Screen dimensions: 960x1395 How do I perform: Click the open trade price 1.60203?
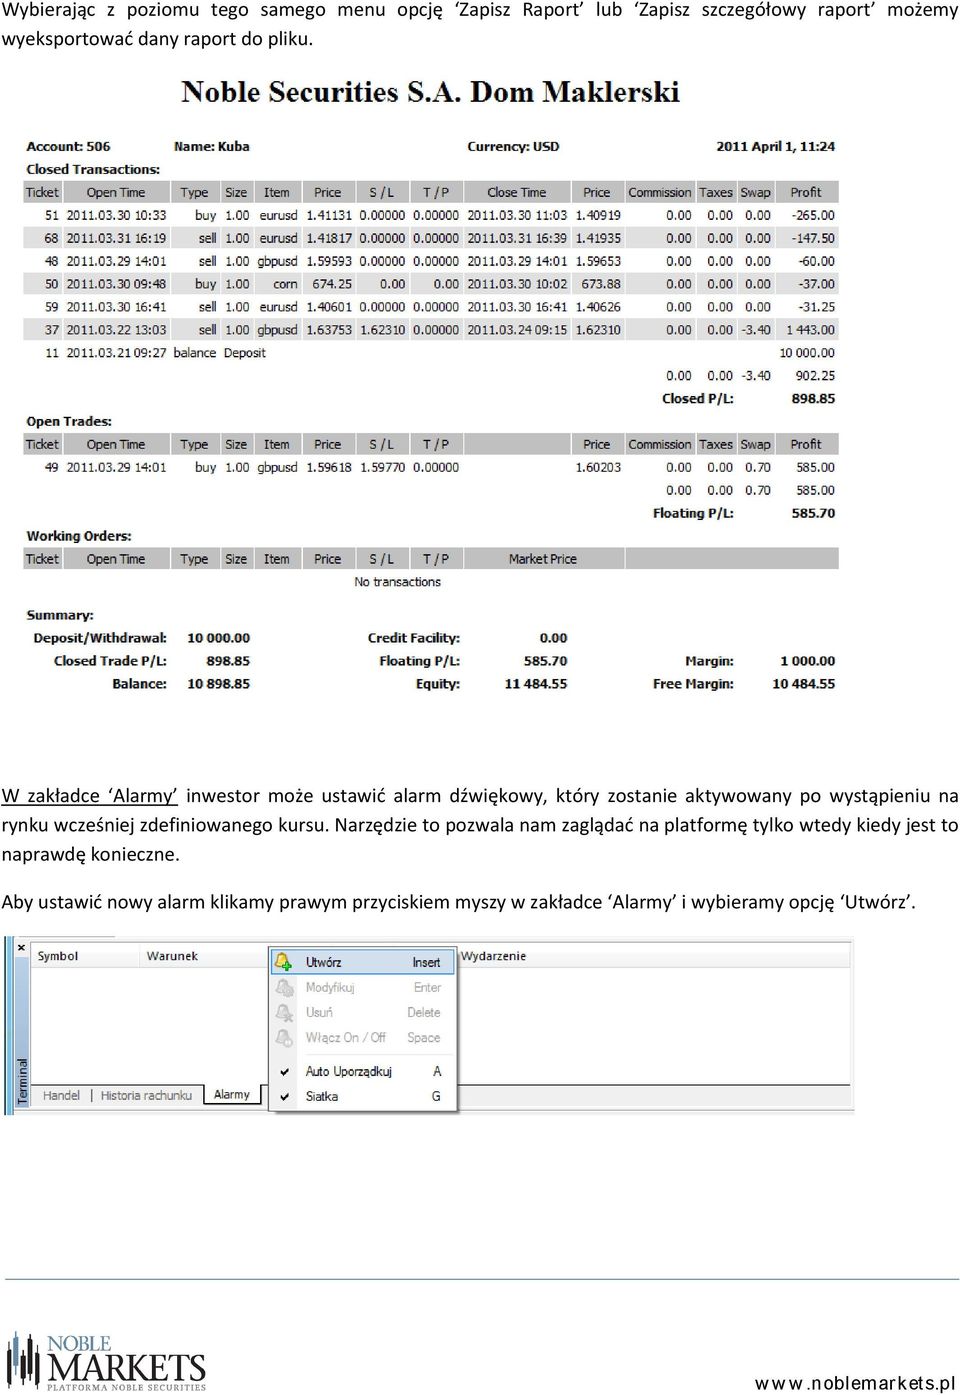point(598,467)
